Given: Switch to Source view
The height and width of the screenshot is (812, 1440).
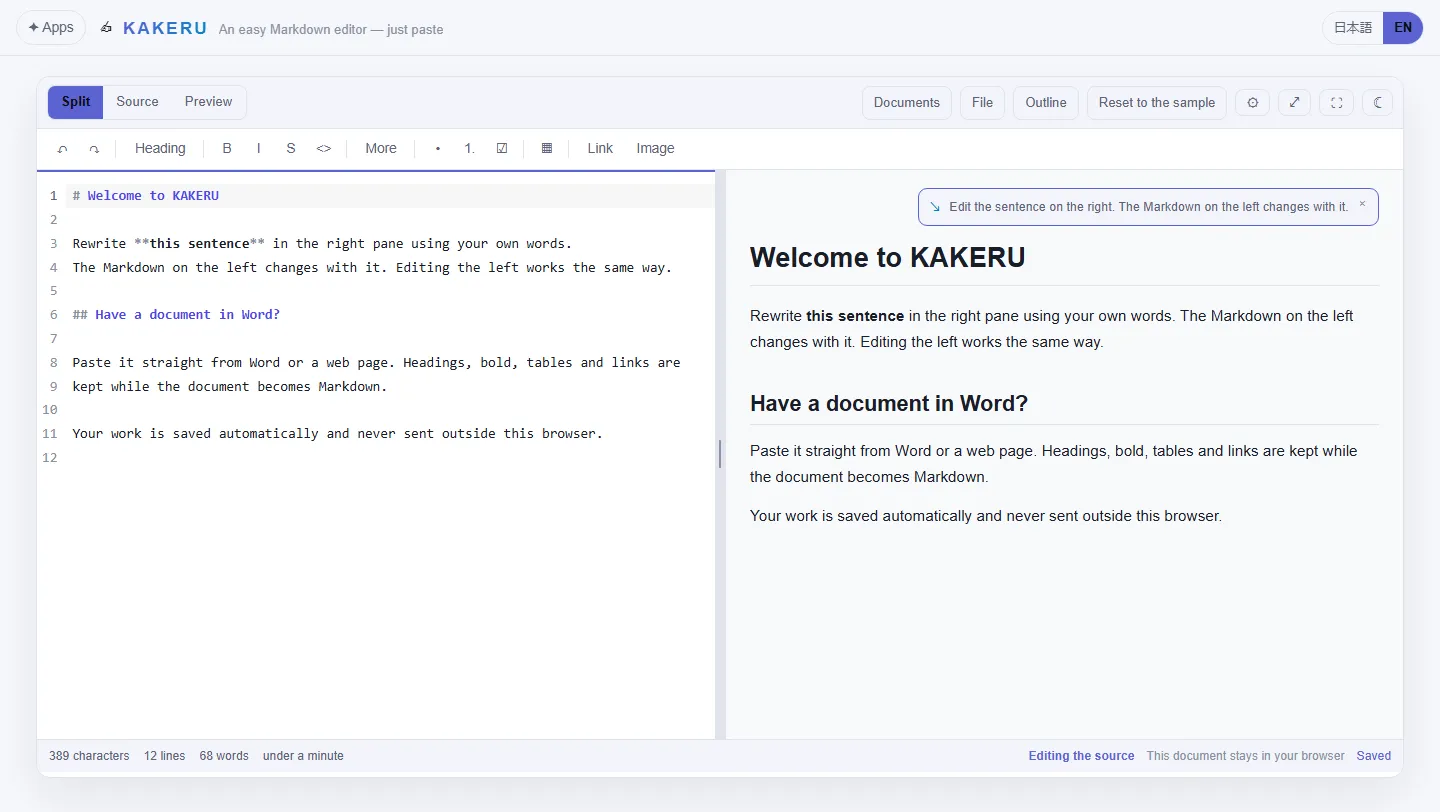Looking at the screenshot, I should point(137,102).
